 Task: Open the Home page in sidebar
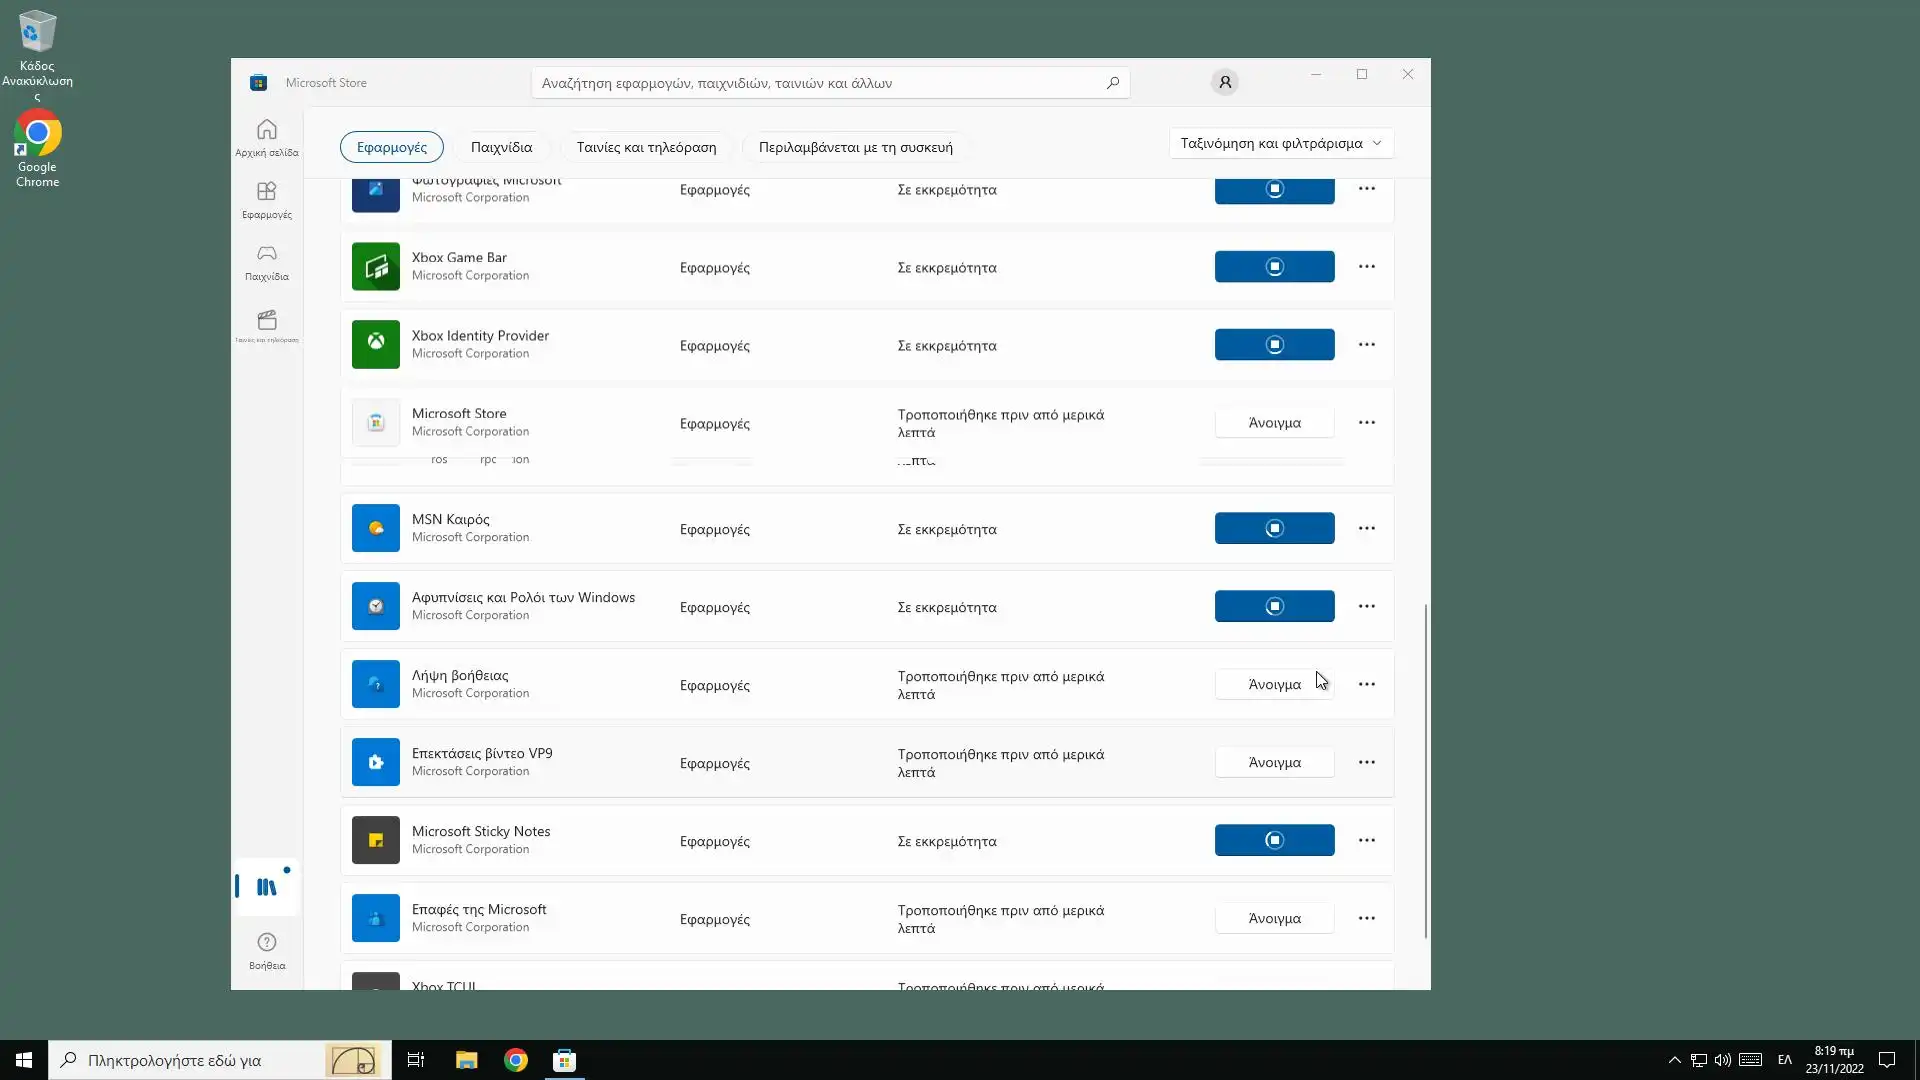coord(266,137)
